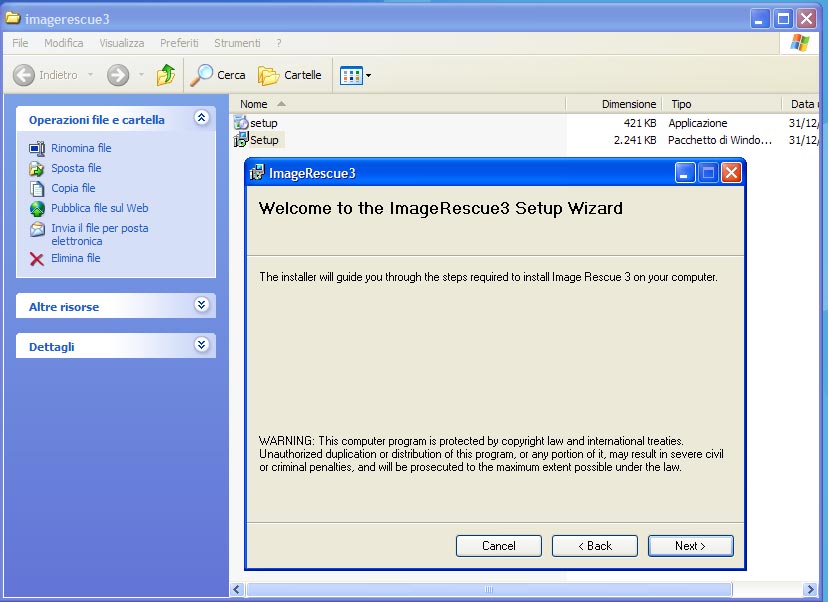Expand the Dettagli panel
Screen dimensions: 828x602
201,345
